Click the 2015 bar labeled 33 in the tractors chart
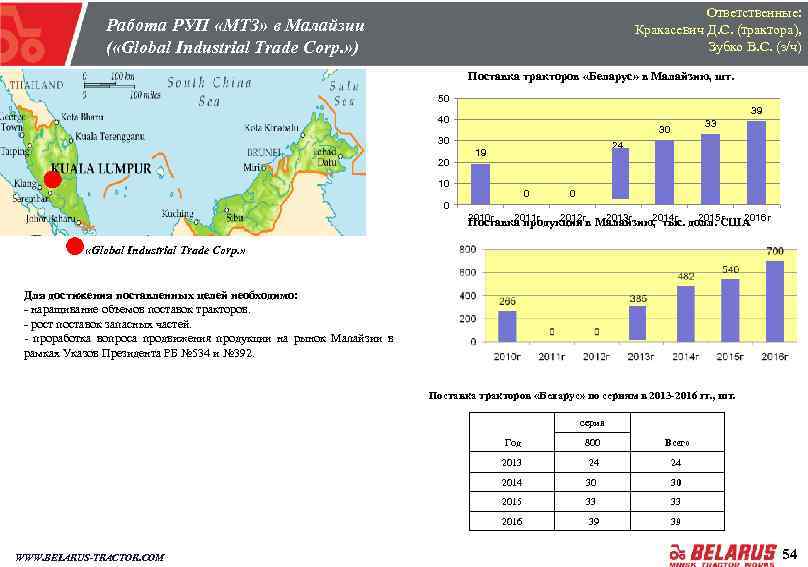The width and height of the screenshot is (808, 567). pyautogui.click(x=710, y=169)
